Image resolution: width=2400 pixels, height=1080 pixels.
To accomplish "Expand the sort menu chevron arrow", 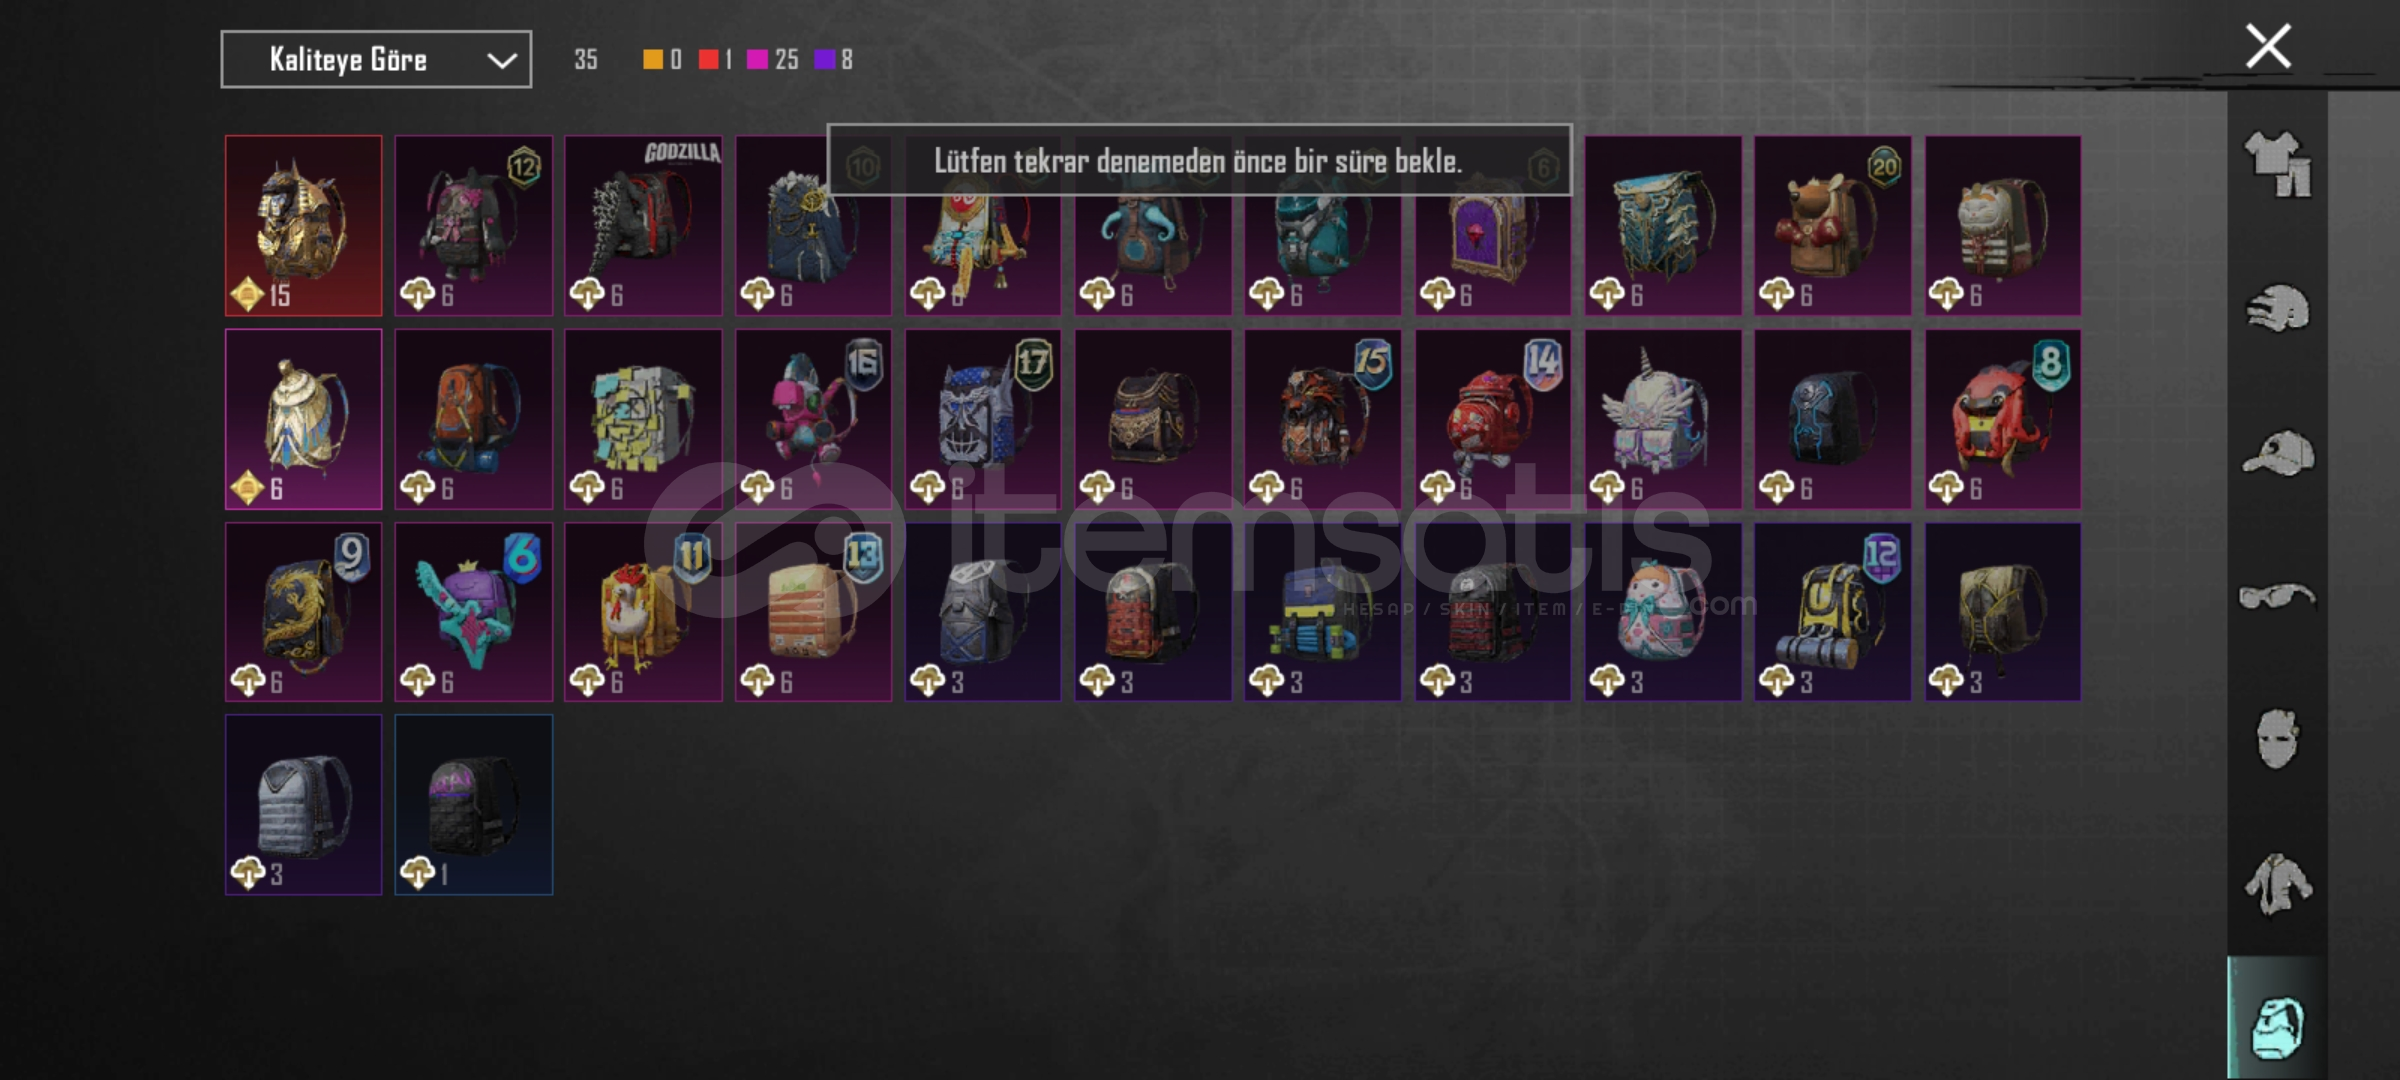I will (501, 61).
